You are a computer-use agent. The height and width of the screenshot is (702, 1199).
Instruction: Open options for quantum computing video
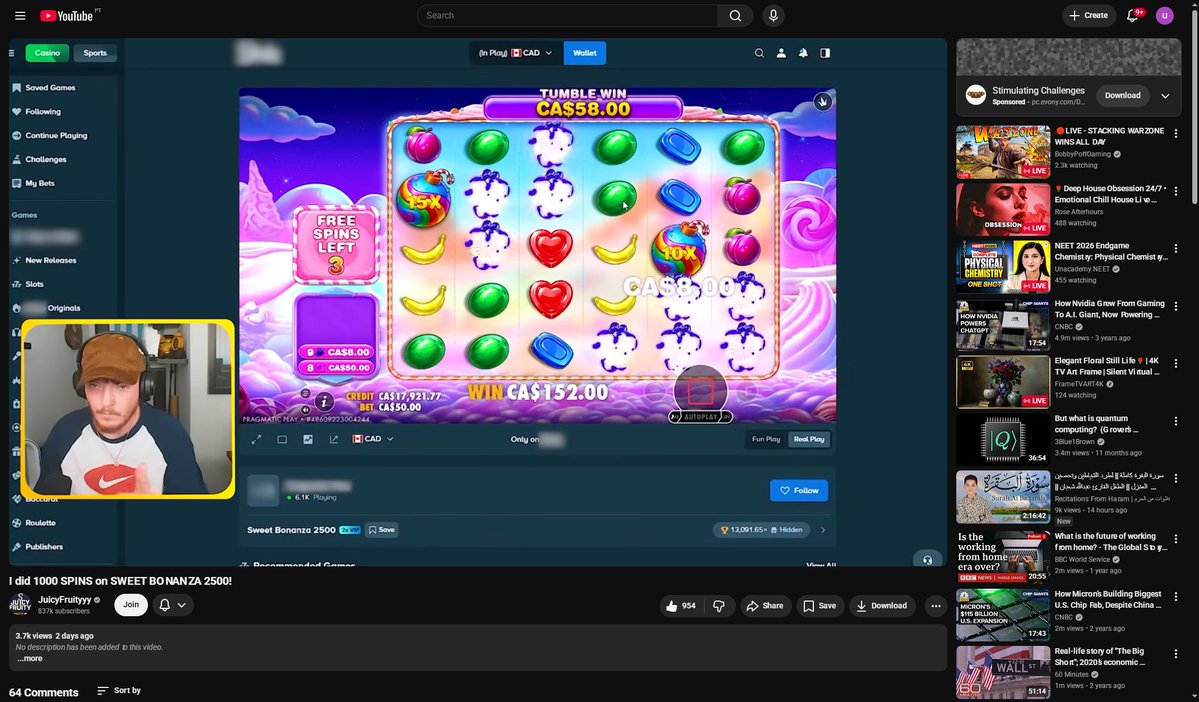point(1176,421)
